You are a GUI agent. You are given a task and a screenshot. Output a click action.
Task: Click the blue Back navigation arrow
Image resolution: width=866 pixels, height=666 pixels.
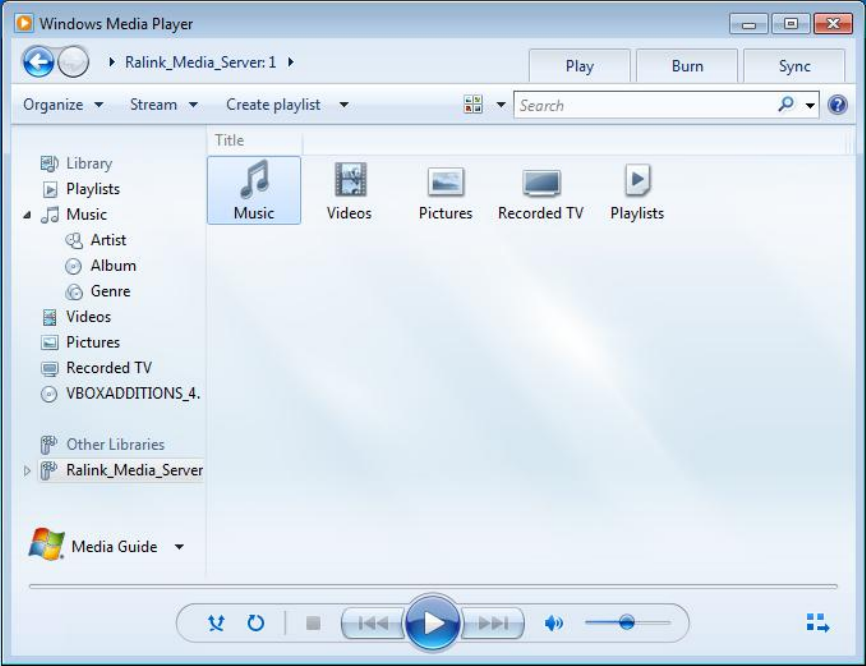click(x=38, y=61)
